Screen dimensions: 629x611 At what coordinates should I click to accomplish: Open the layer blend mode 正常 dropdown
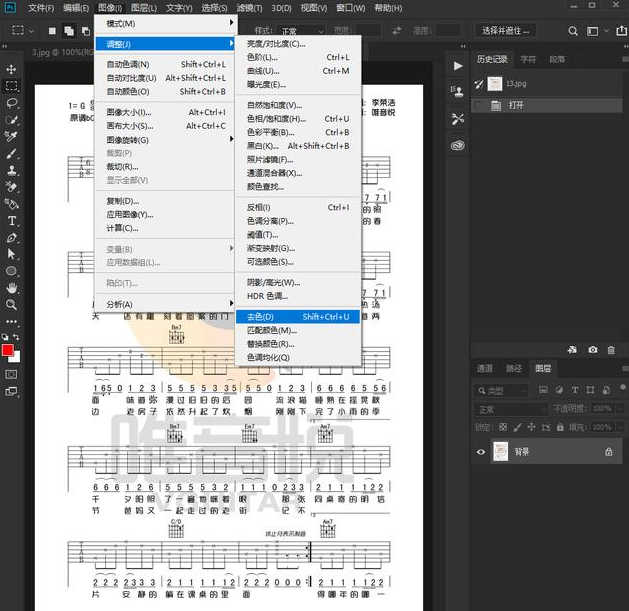point(511,410)
